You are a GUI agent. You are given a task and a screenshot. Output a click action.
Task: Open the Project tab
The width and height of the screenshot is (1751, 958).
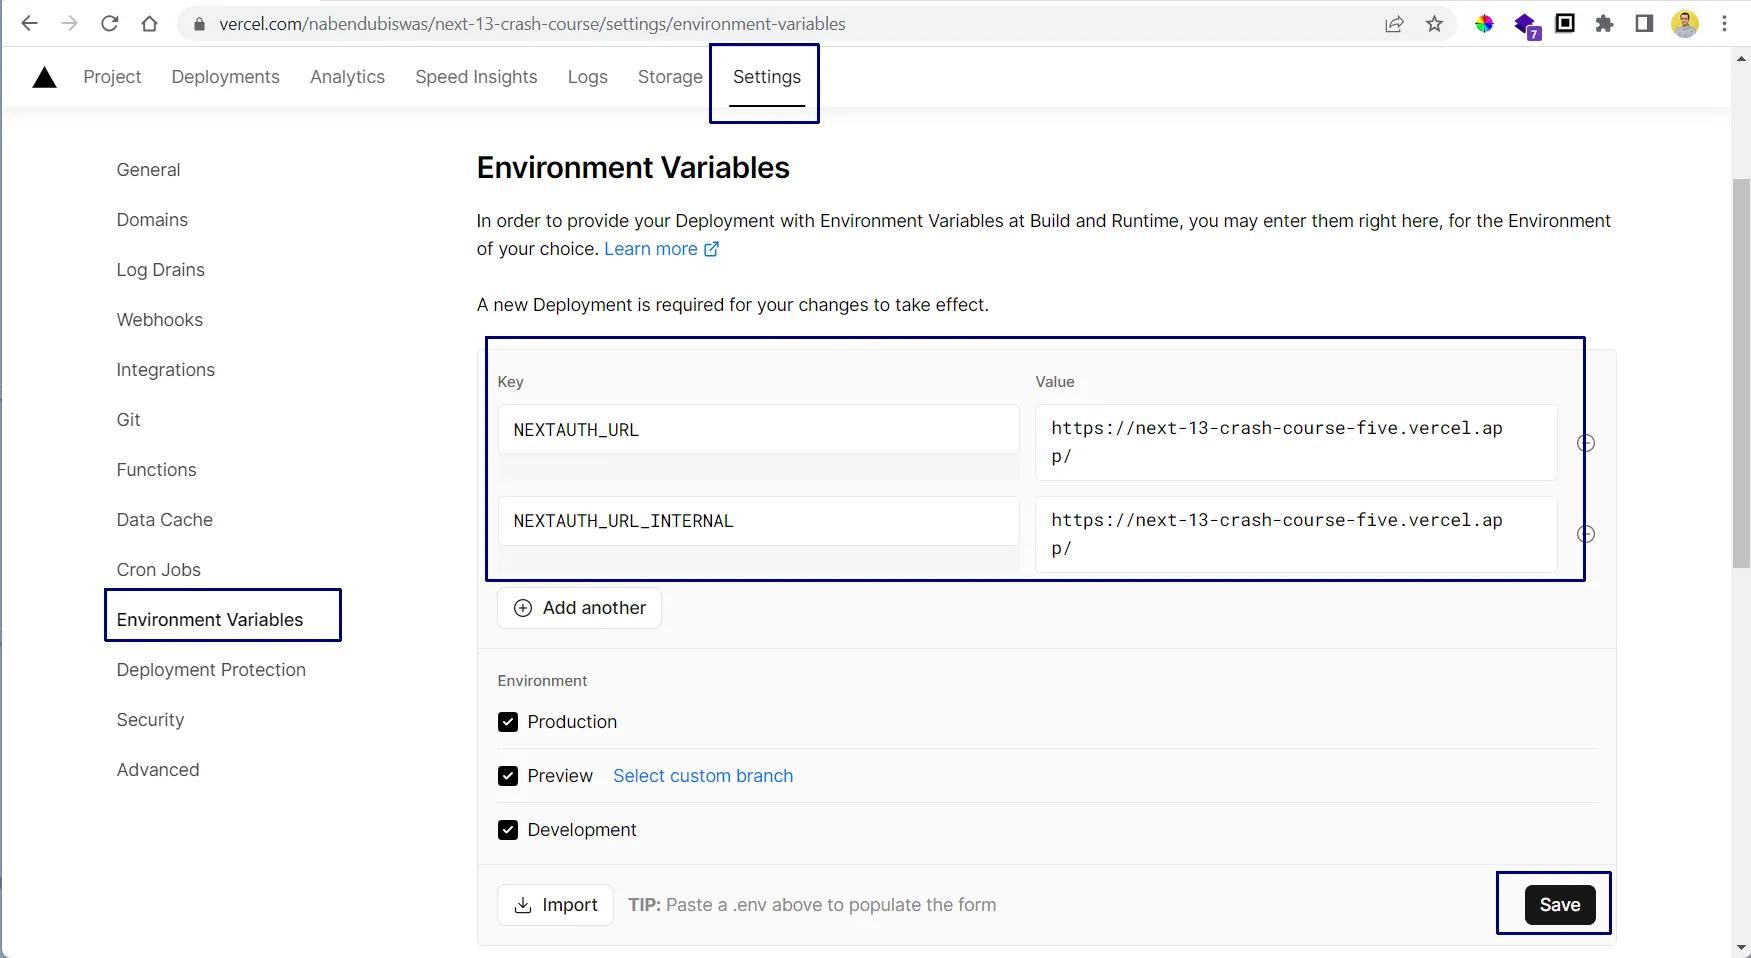[x=112, y=77]
